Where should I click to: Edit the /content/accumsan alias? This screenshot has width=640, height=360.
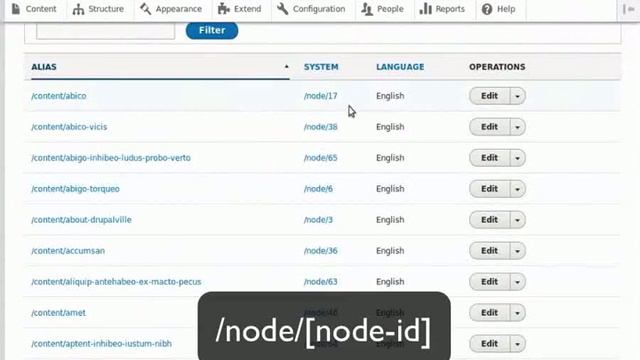[489, 251]
